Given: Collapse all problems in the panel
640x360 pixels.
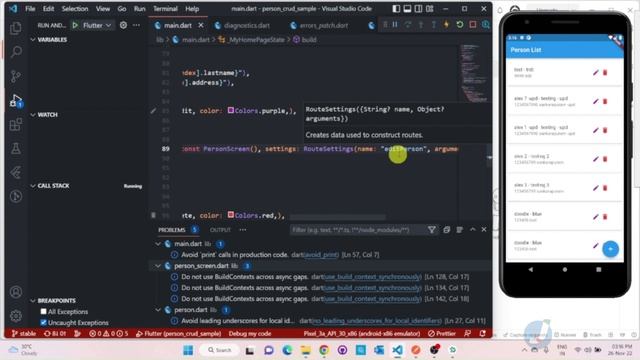Looking at the screenshot, I should coord(446,230).
